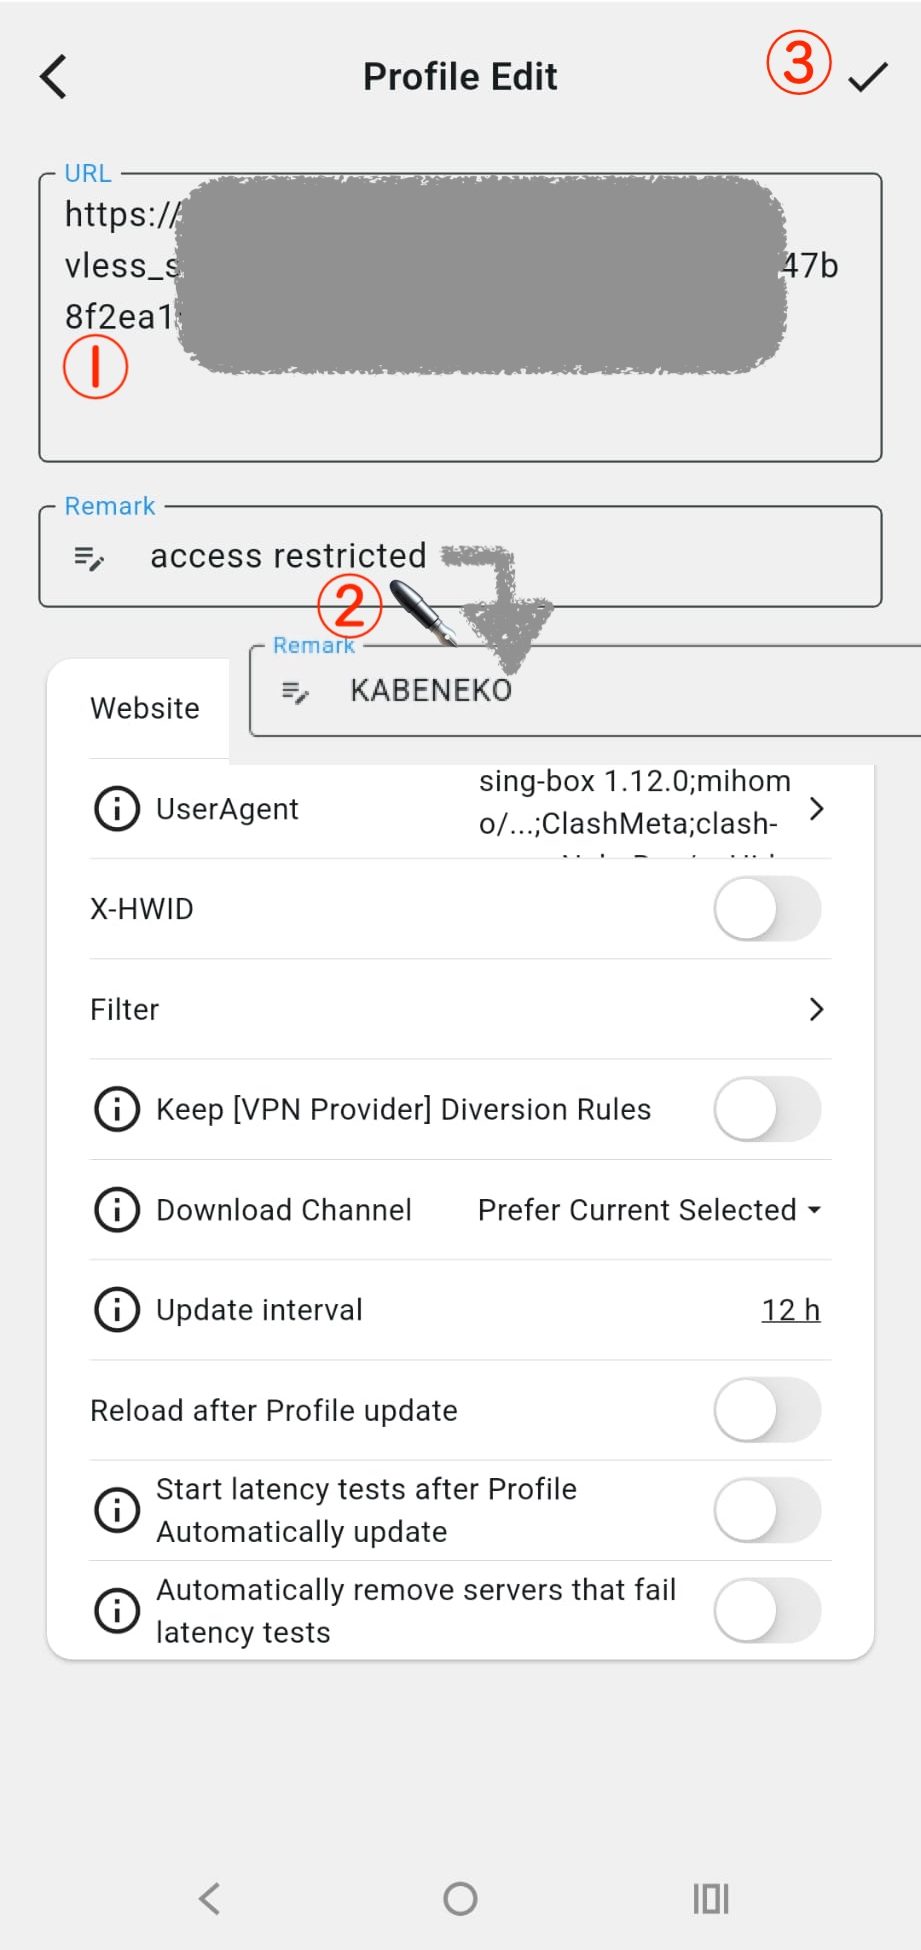Toggle automatic removal of failed servers
The image size is (921, 1950).
(767, 1611)
